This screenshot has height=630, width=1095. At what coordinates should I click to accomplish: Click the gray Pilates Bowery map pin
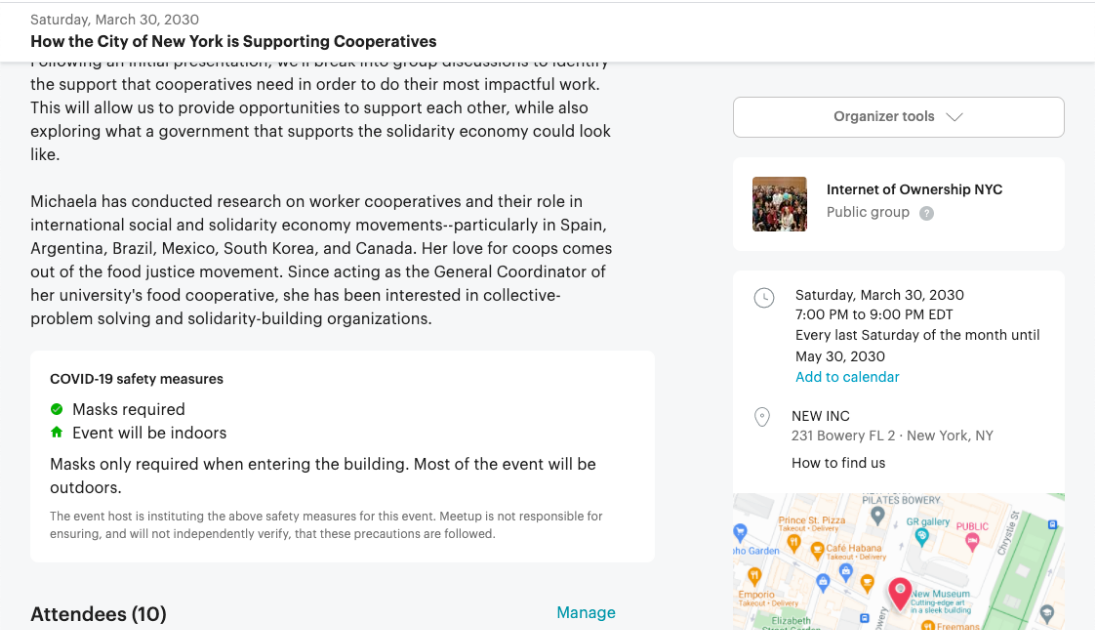point(877,517)
